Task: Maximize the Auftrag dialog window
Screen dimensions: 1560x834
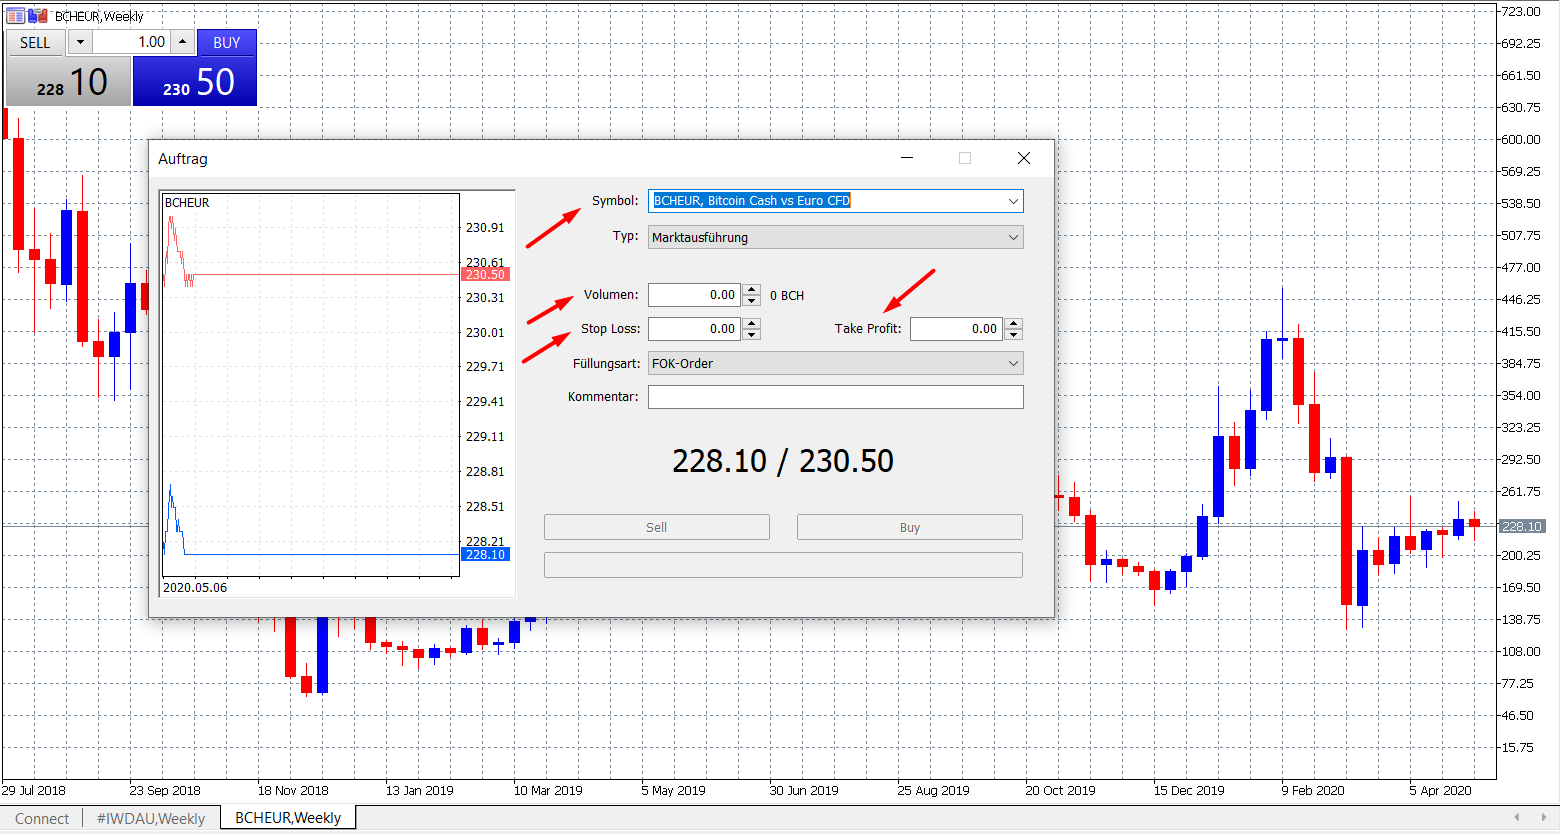Action: tap(965, 158)
